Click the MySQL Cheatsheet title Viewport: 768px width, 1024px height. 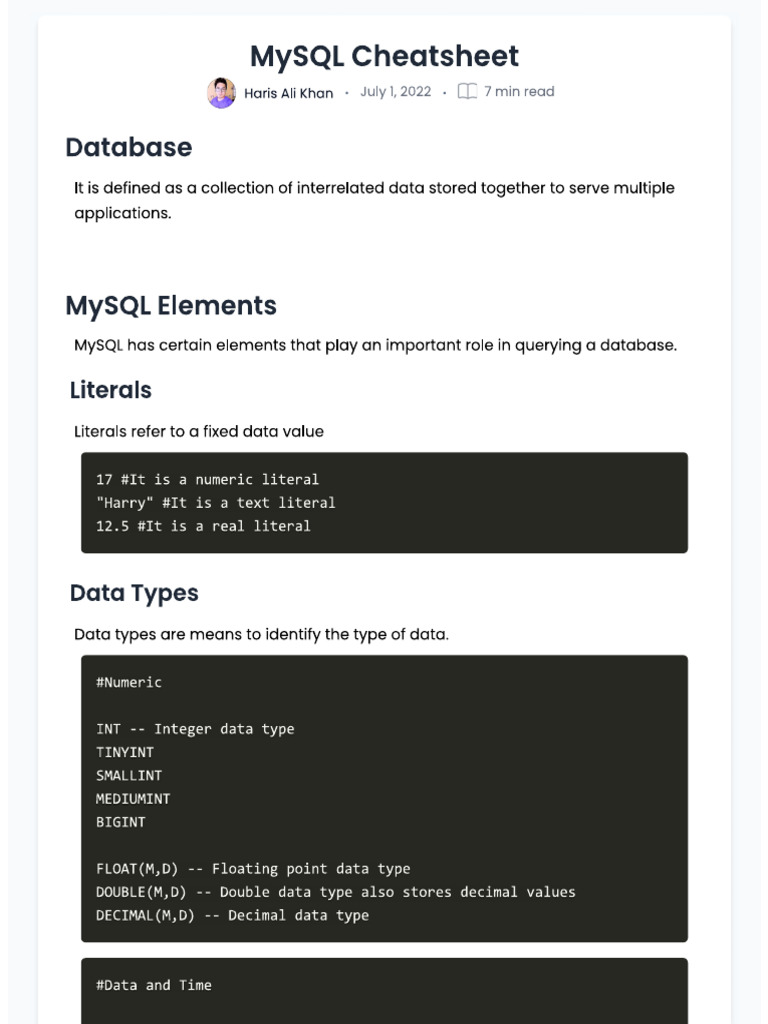click(x=384, y=56)
